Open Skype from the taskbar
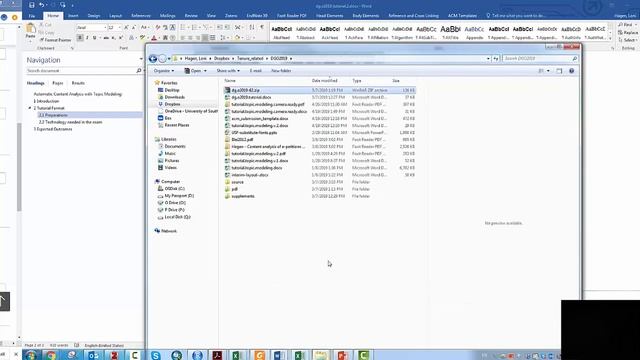 click(156, 355)
